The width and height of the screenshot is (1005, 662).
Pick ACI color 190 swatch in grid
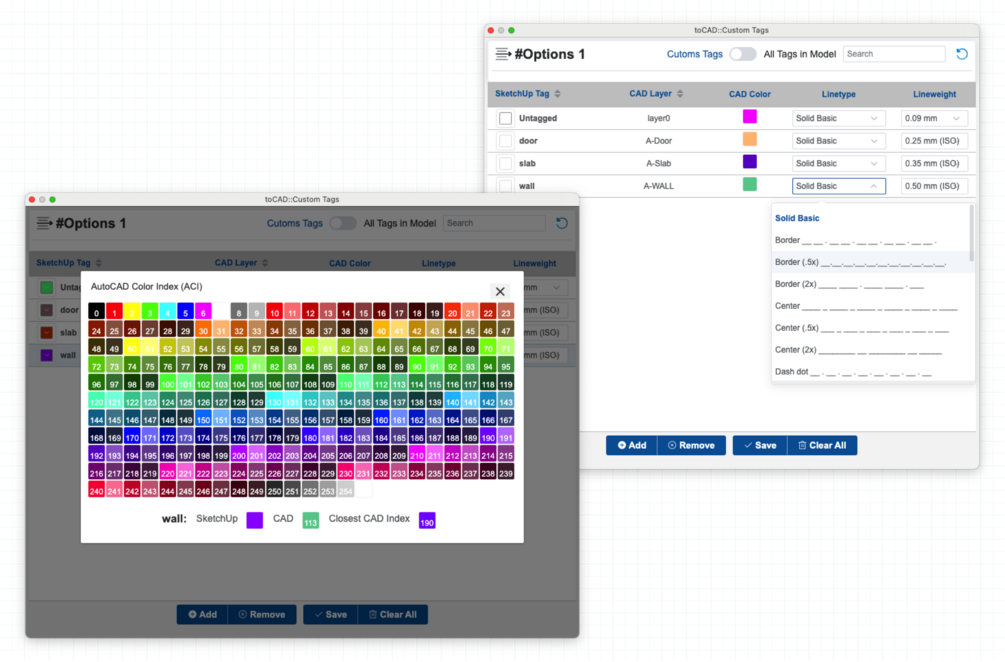tap(488, 437)
